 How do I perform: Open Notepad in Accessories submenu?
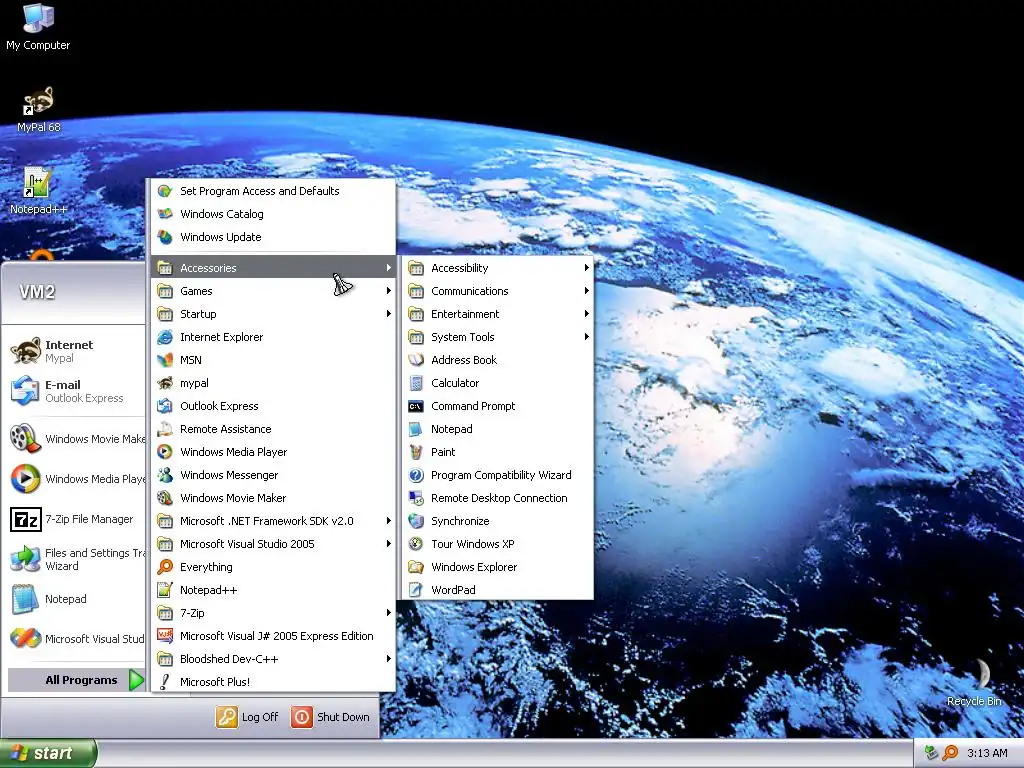[x=498, y=429]
